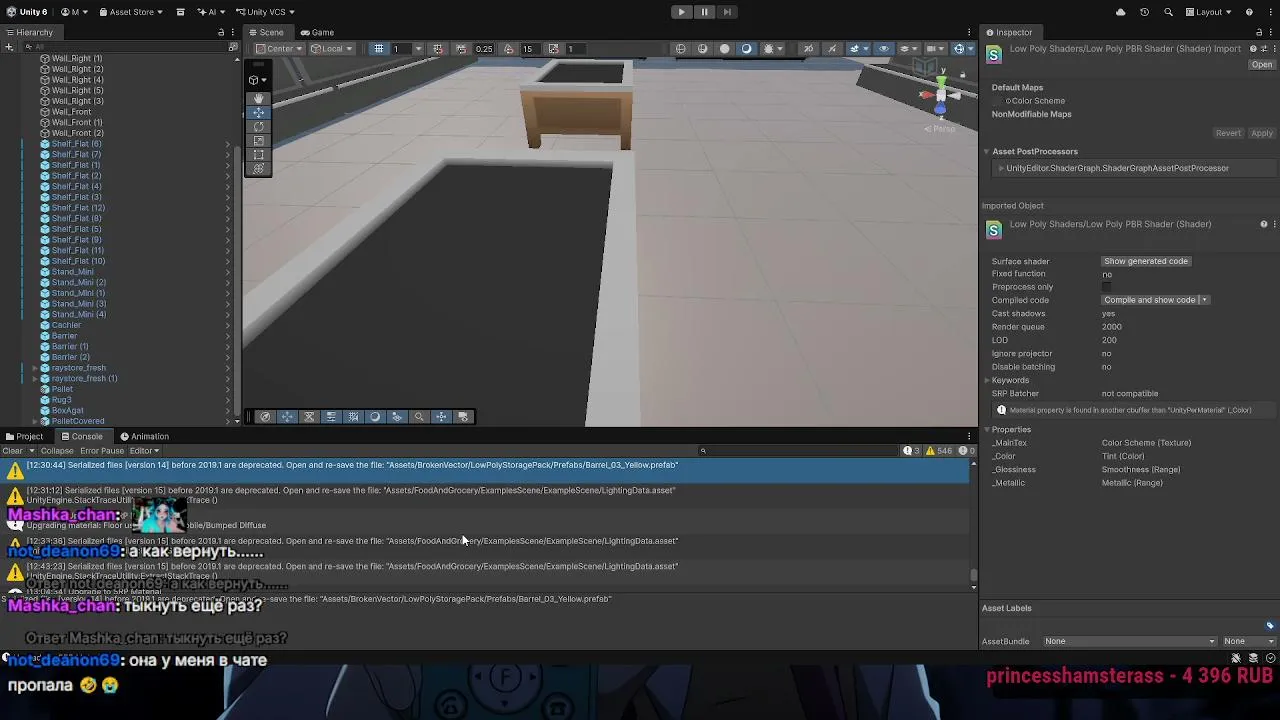Open the Console Editor dropdown
Image resolution: width=1280 pixels, height=720 pixels.
click(x=144, y=451)
